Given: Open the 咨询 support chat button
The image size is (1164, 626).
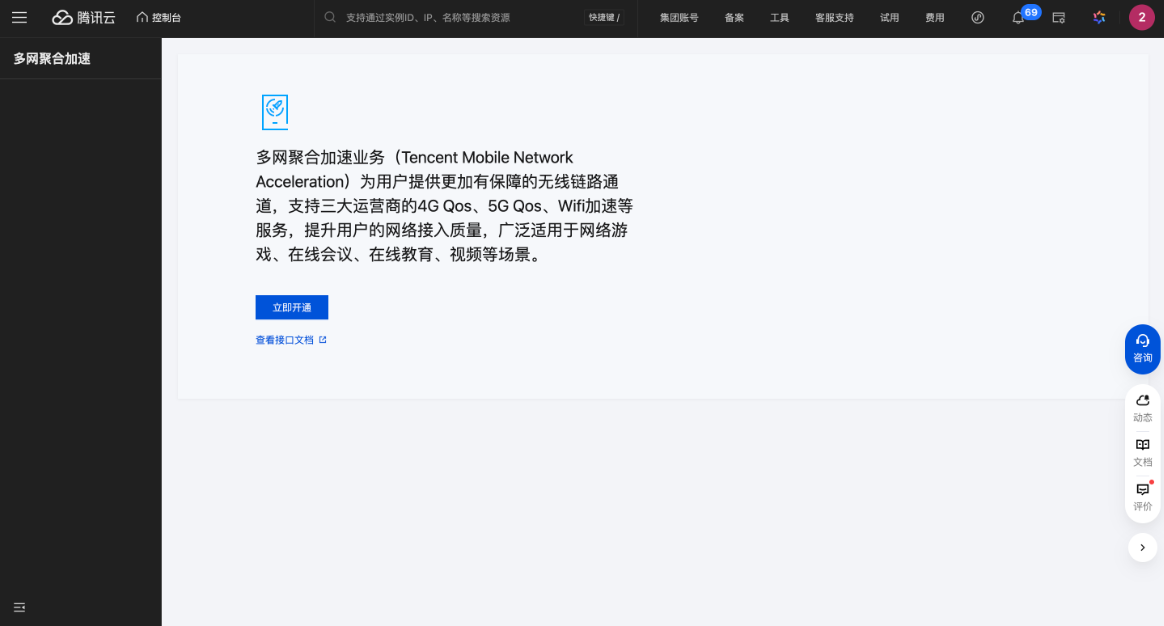Looking at the screenshot, I should click(x=1142, y=349).
